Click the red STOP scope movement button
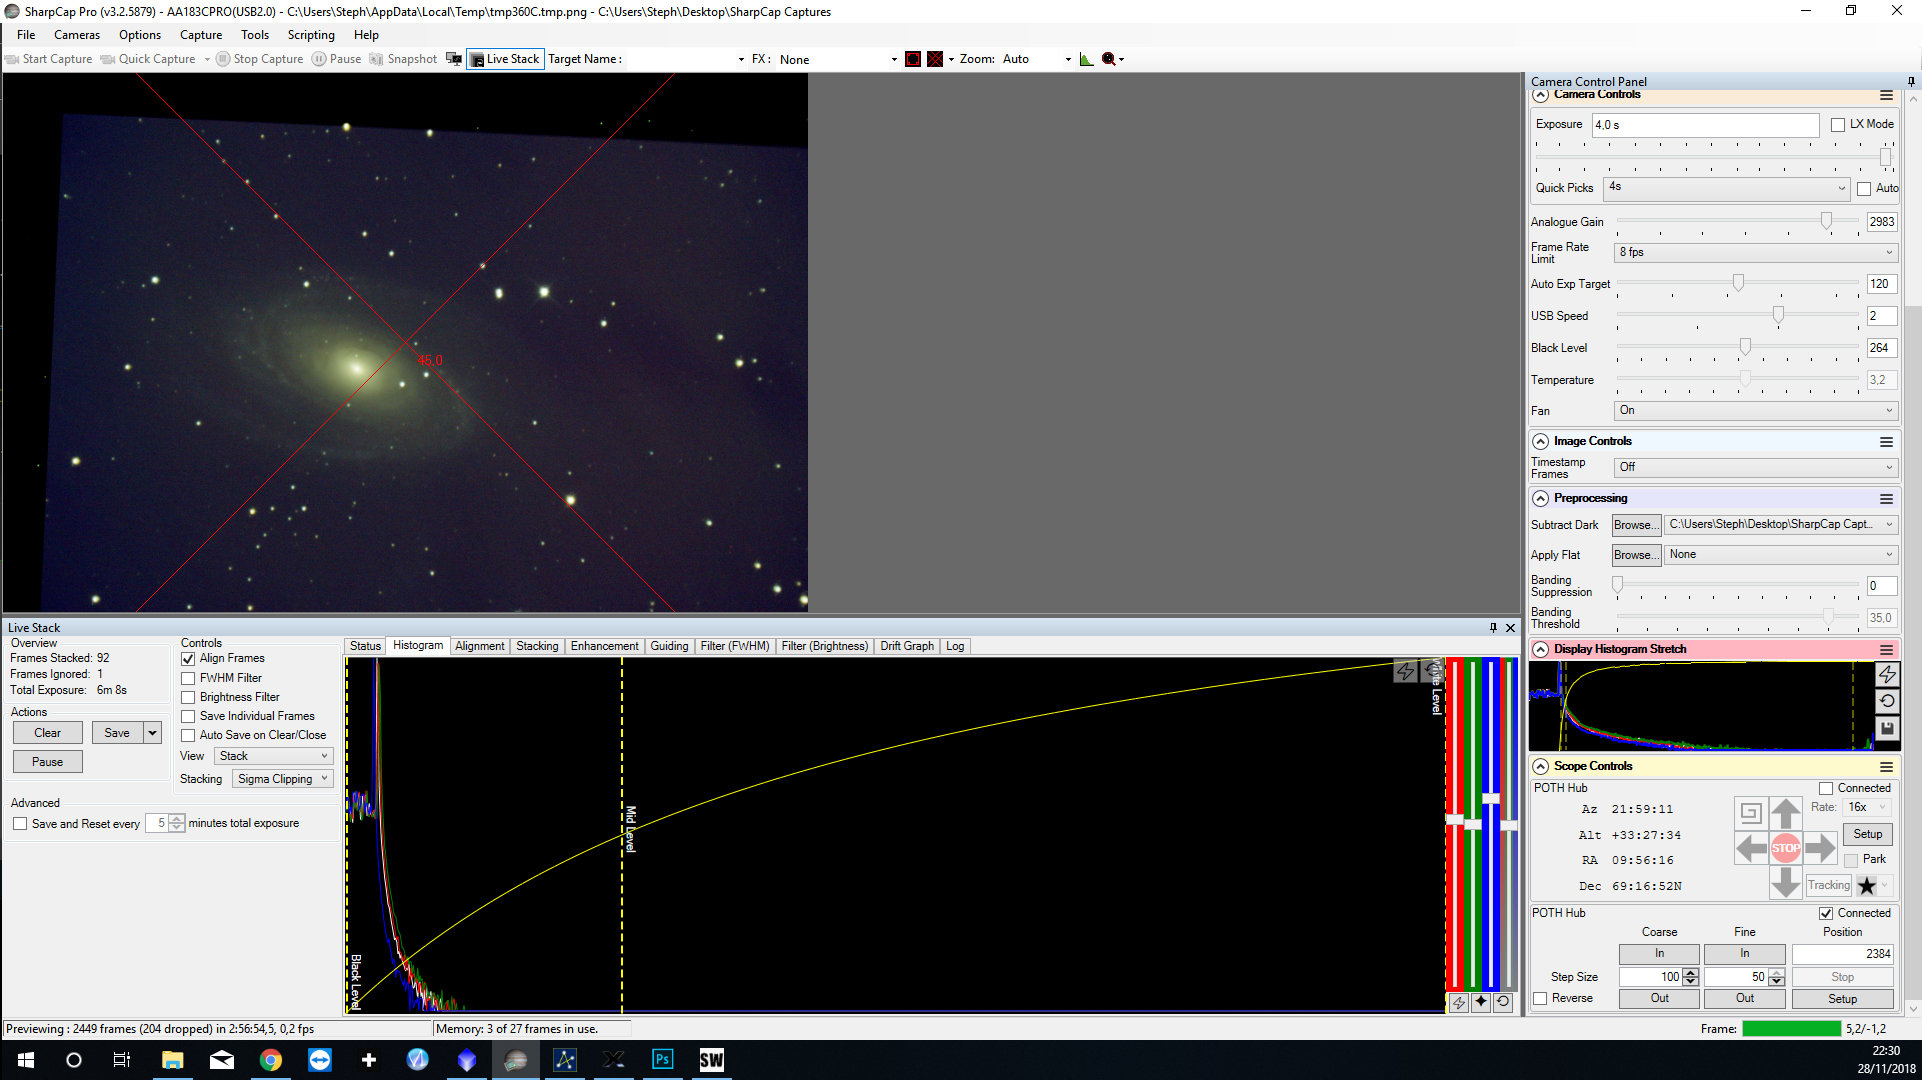 coord(1785,848)
